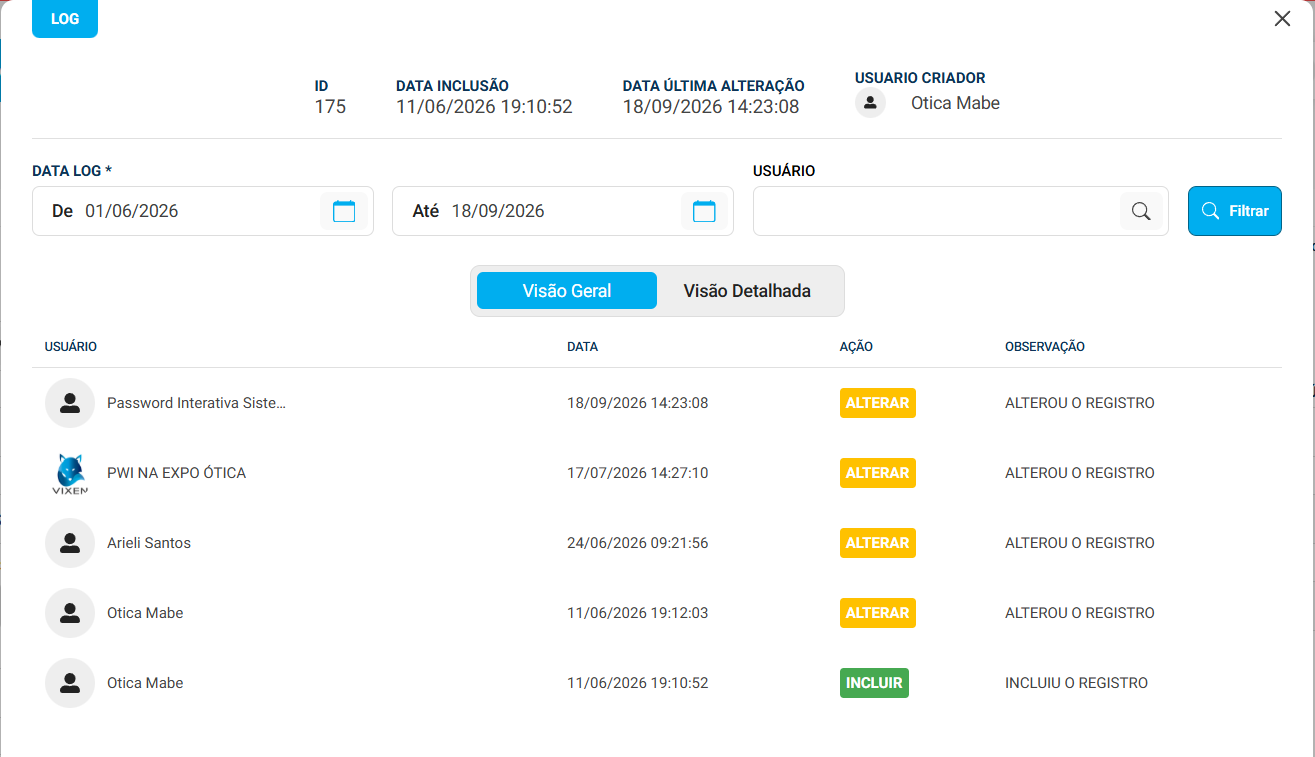Click the AÇÃO column header
The image size is (1315, 757).
856,347
